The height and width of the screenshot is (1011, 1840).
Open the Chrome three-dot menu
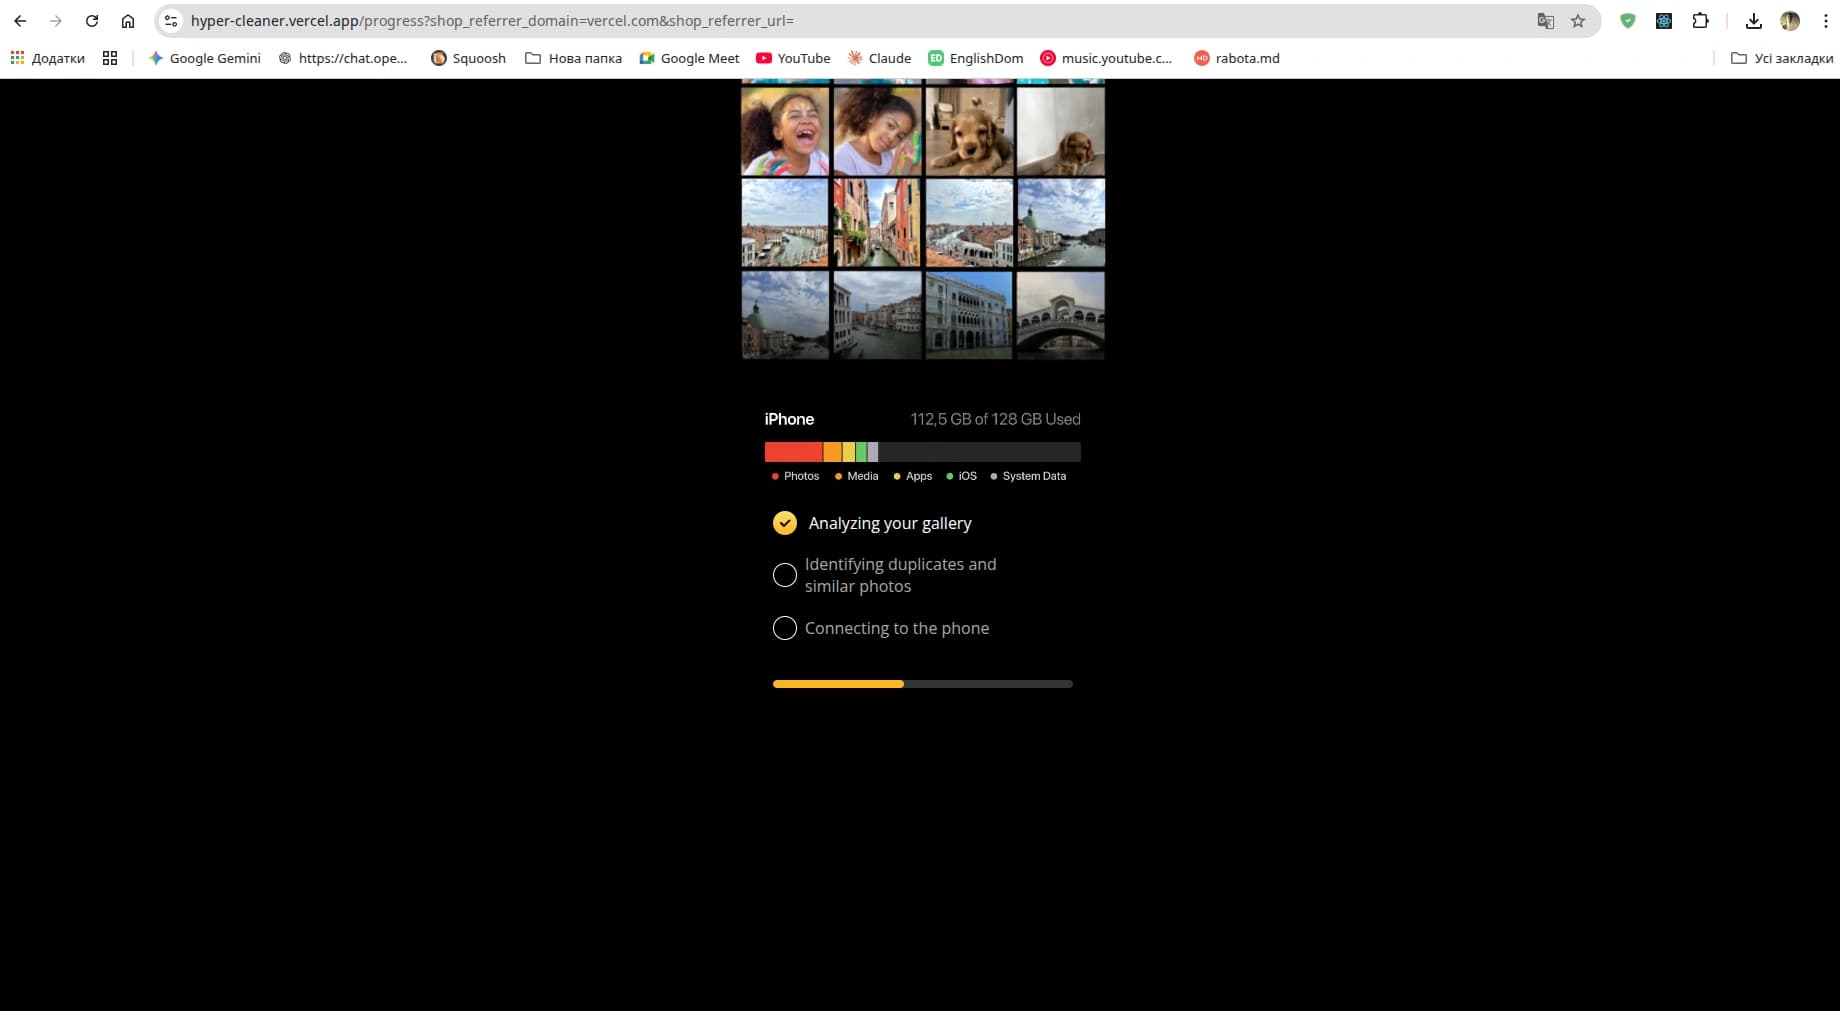(1825, 21)
